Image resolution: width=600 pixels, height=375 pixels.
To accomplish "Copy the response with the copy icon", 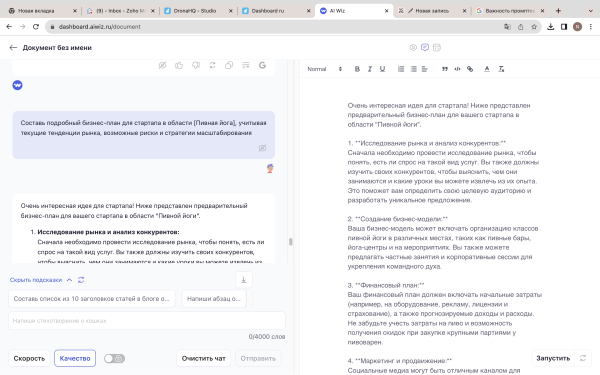I will pos(229,65).
